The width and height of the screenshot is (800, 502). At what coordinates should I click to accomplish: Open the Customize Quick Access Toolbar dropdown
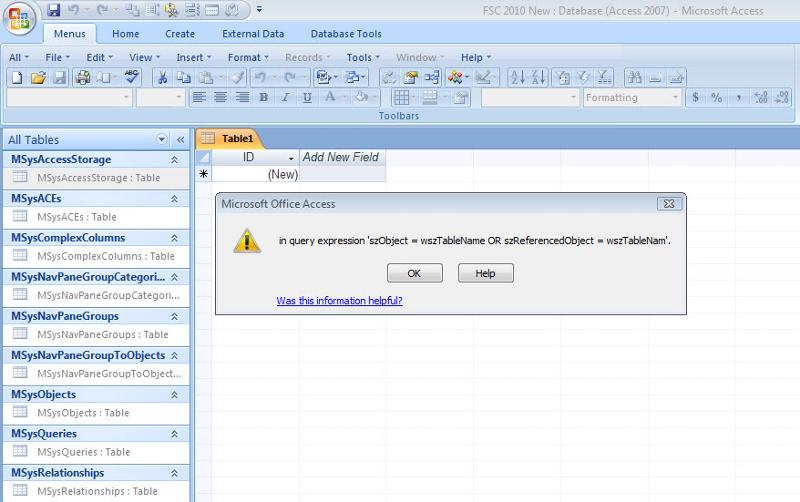tap(259, 10)
